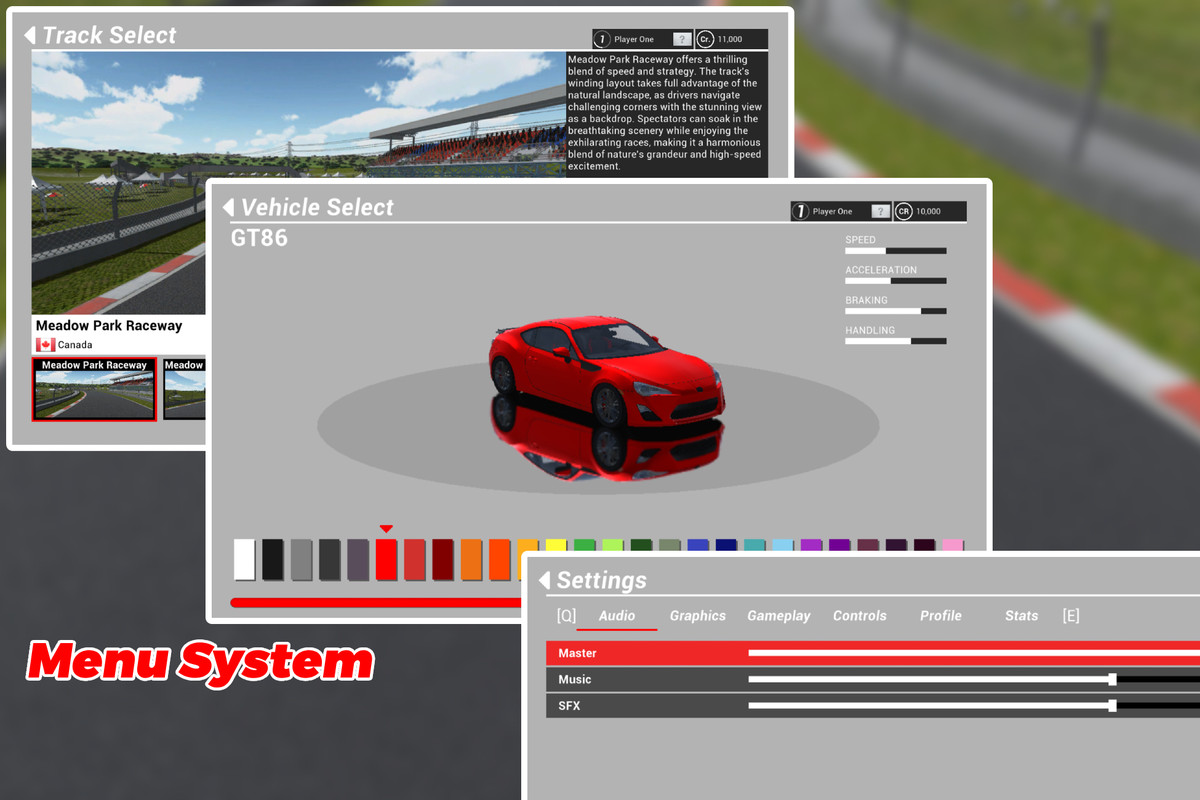The image size is (1200, 800).
Task: Click Player One in Vehicle Select header
Action: click(833, 211)
